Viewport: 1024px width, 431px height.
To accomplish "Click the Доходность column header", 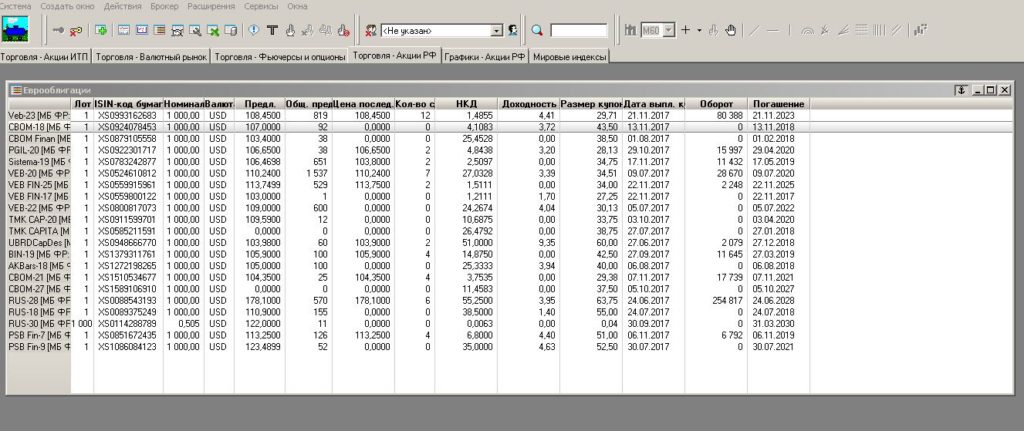I will 528,104.
